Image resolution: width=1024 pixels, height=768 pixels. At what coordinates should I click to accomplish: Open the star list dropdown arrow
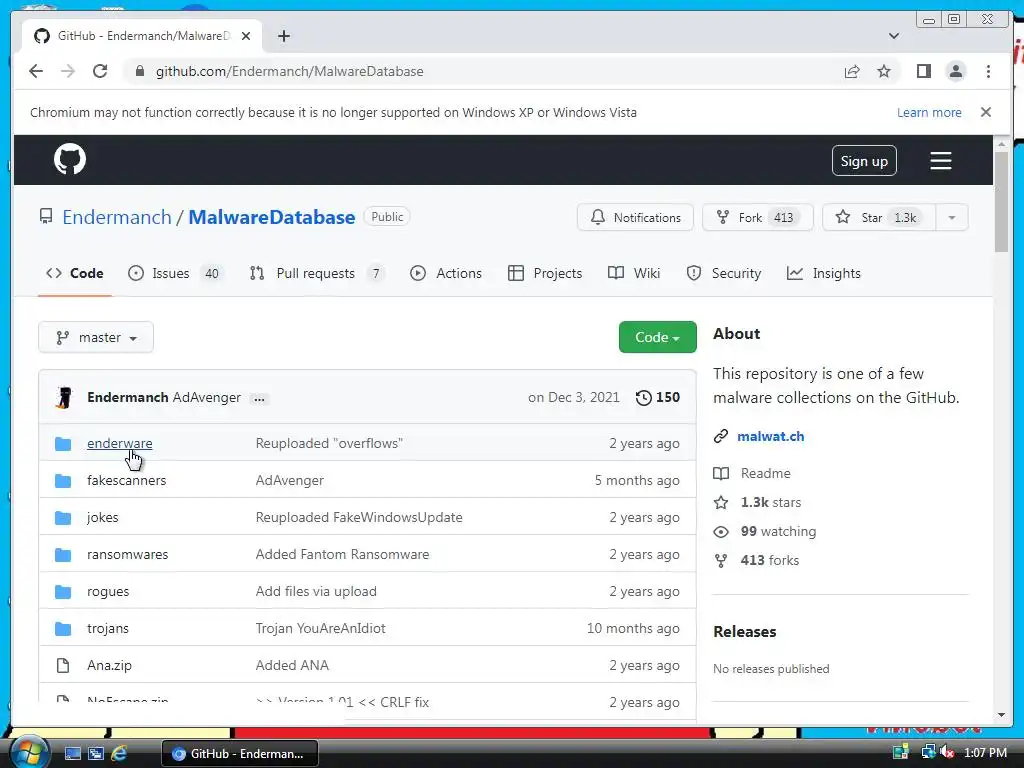[952, 217]
